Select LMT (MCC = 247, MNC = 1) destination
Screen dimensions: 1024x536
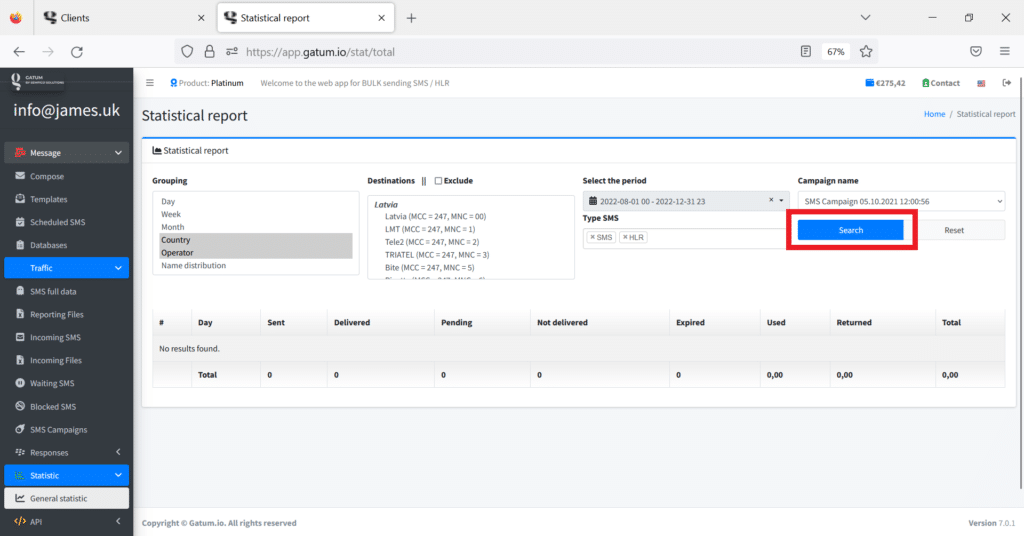[x=430, y=229]
